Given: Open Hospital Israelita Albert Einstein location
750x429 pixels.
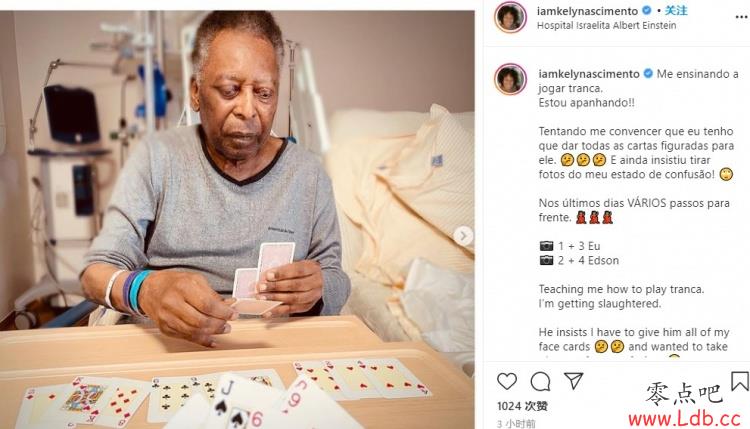Looking at the screenshot, I should pos(607,25).
